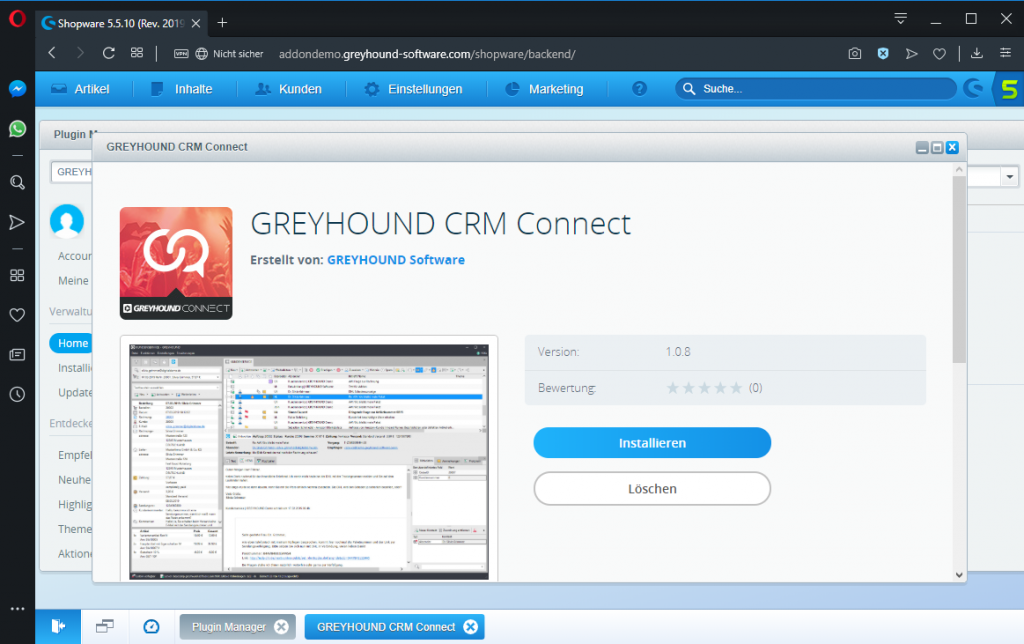
Task: Send page to My Flow
Action: [x=912, y=54]
